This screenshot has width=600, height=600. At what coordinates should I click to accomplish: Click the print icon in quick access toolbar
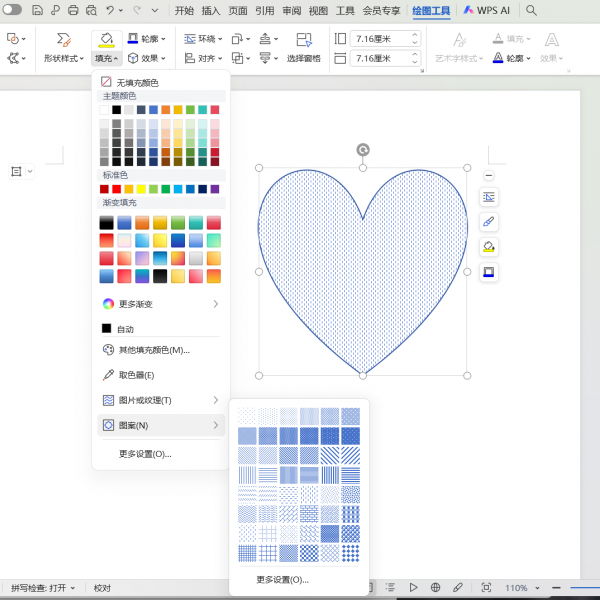(73, 11)
